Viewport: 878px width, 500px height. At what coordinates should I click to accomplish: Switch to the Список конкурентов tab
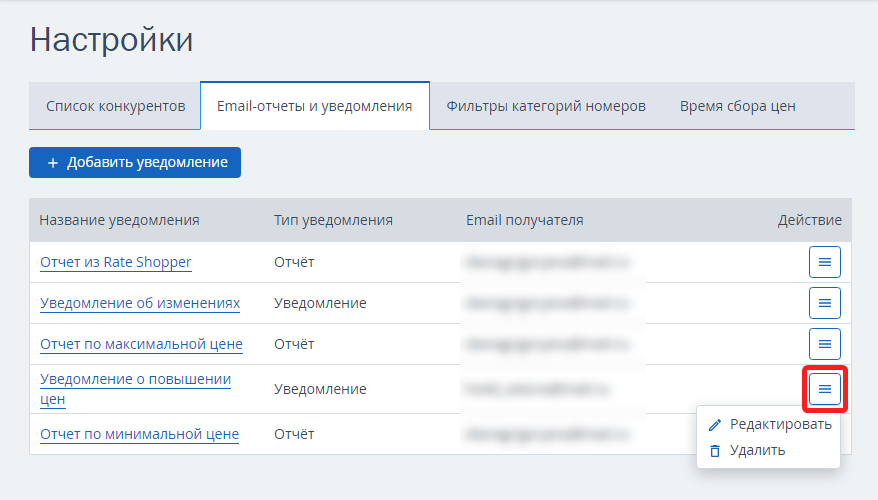(x=115, y=106)
